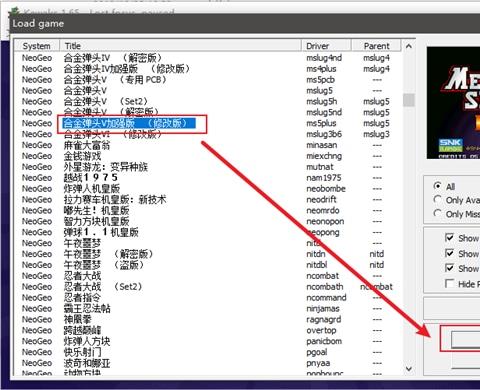
Task: Toggle the third Show checkbox
Action: [449, 268]
